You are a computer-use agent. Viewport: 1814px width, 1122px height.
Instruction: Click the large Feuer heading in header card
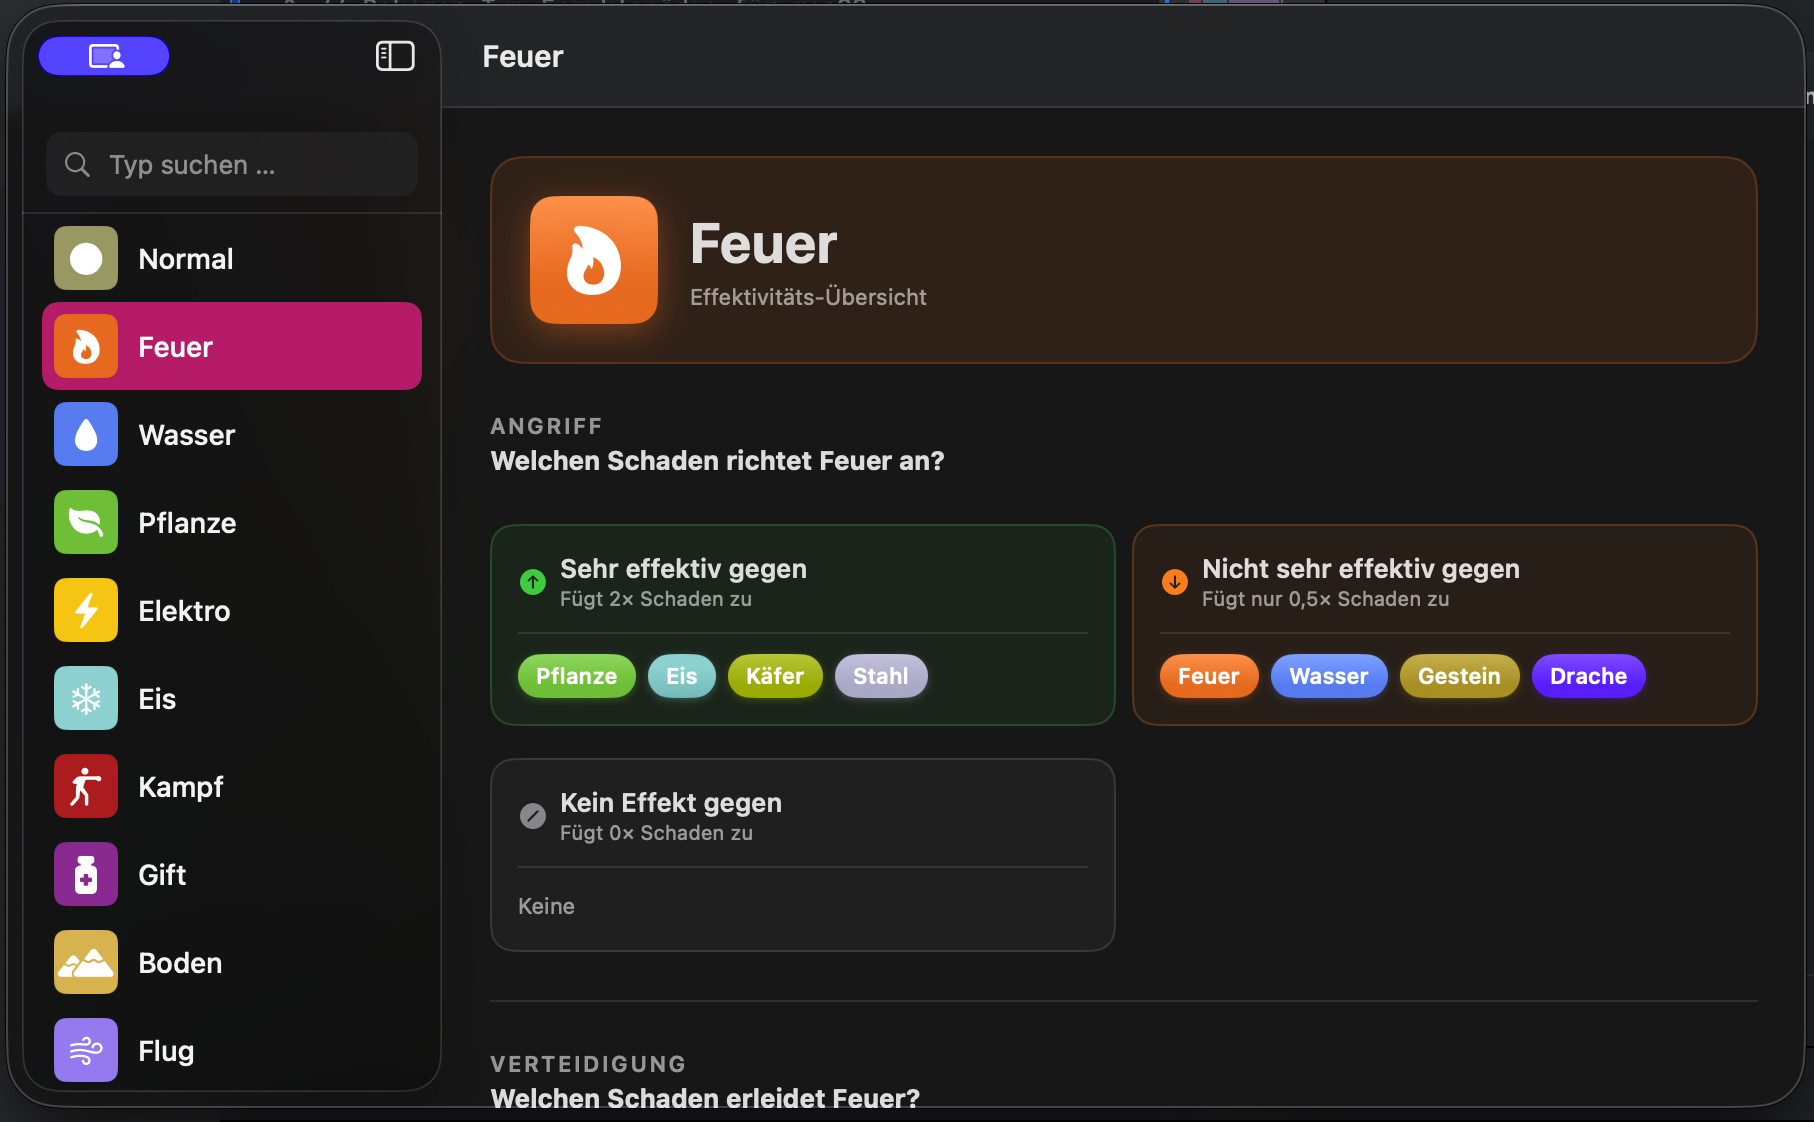(x=763, y=244)
